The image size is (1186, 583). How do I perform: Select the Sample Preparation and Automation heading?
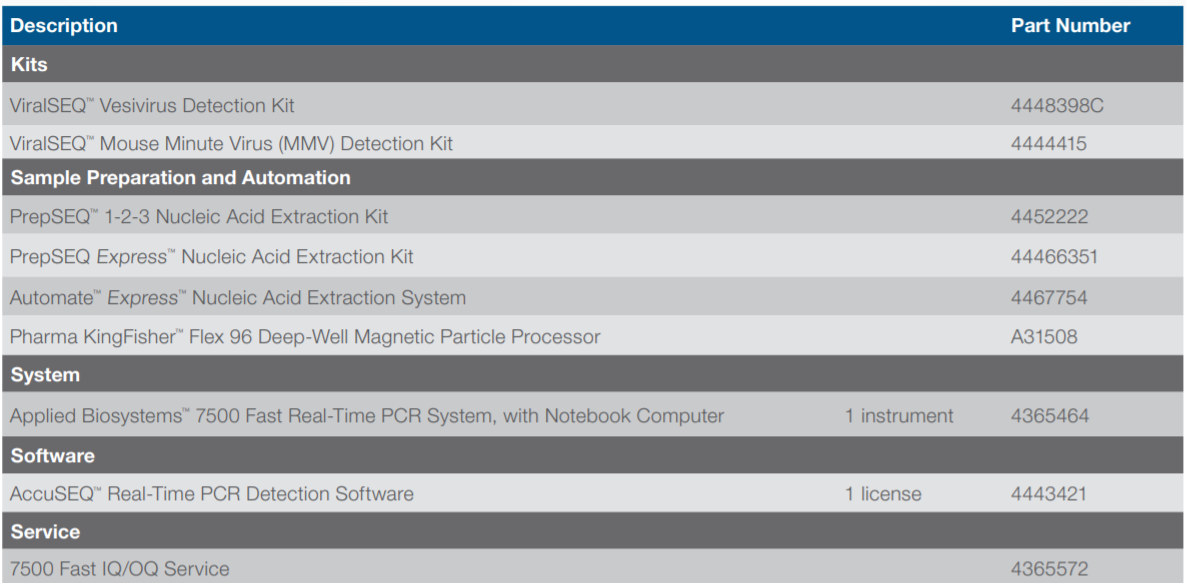pos(181,178)
